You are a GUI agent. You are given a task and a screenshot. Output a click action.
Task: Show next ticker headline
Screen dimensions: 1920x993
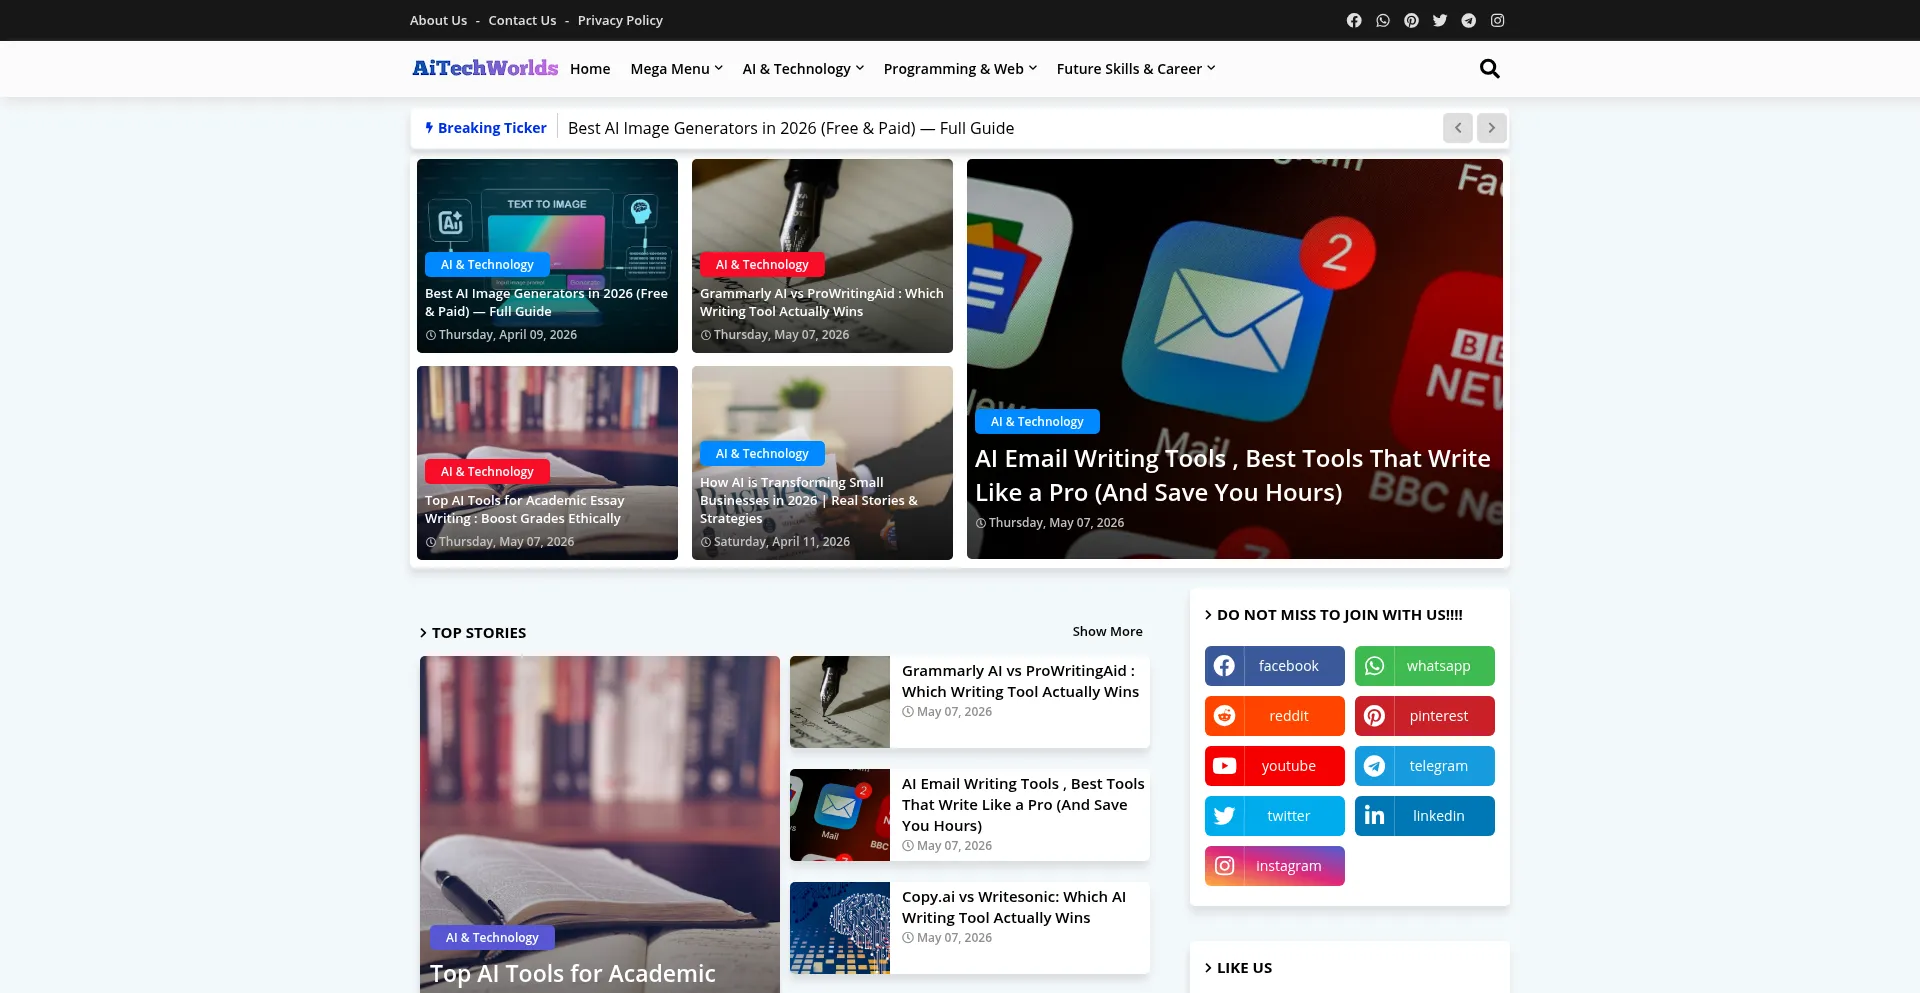click(x=1492, y=128)
